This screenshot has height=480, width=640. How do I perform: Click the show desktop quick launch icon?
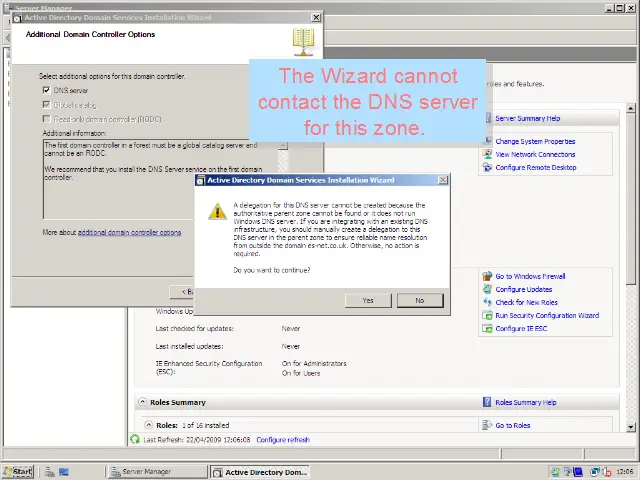coord(64,472)
